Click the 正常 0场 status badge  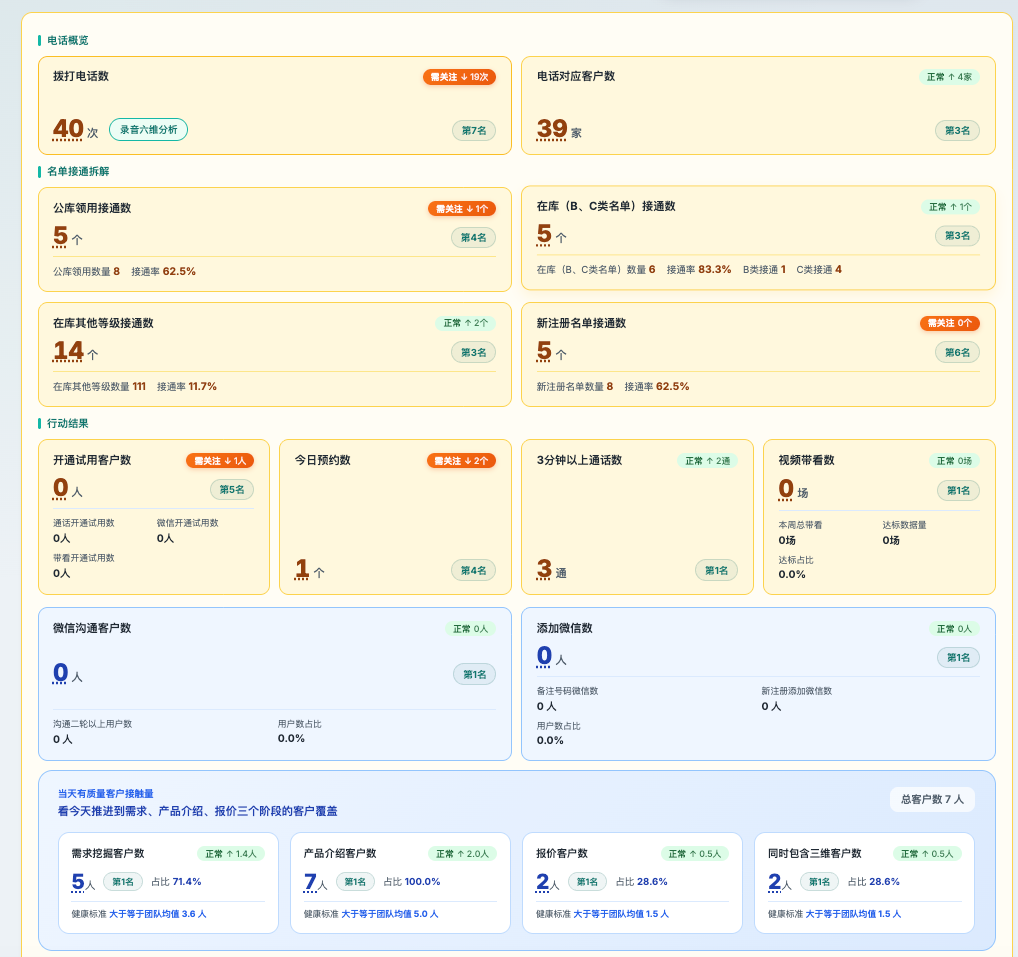tap(954, 460)
